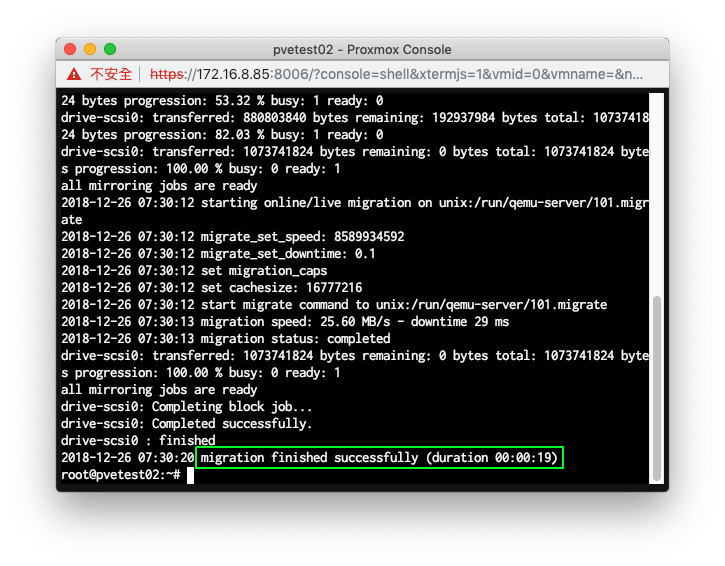
Task: Click 'migrate_set_downtime: 0.1' line
Action: 218,253
